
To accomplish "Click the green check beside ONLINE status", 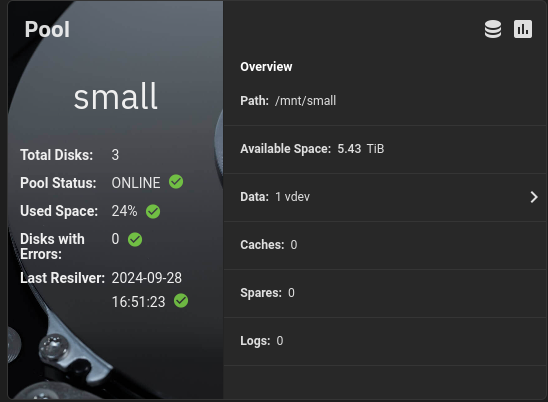I will pyautogui.click(x=176, y=182).
